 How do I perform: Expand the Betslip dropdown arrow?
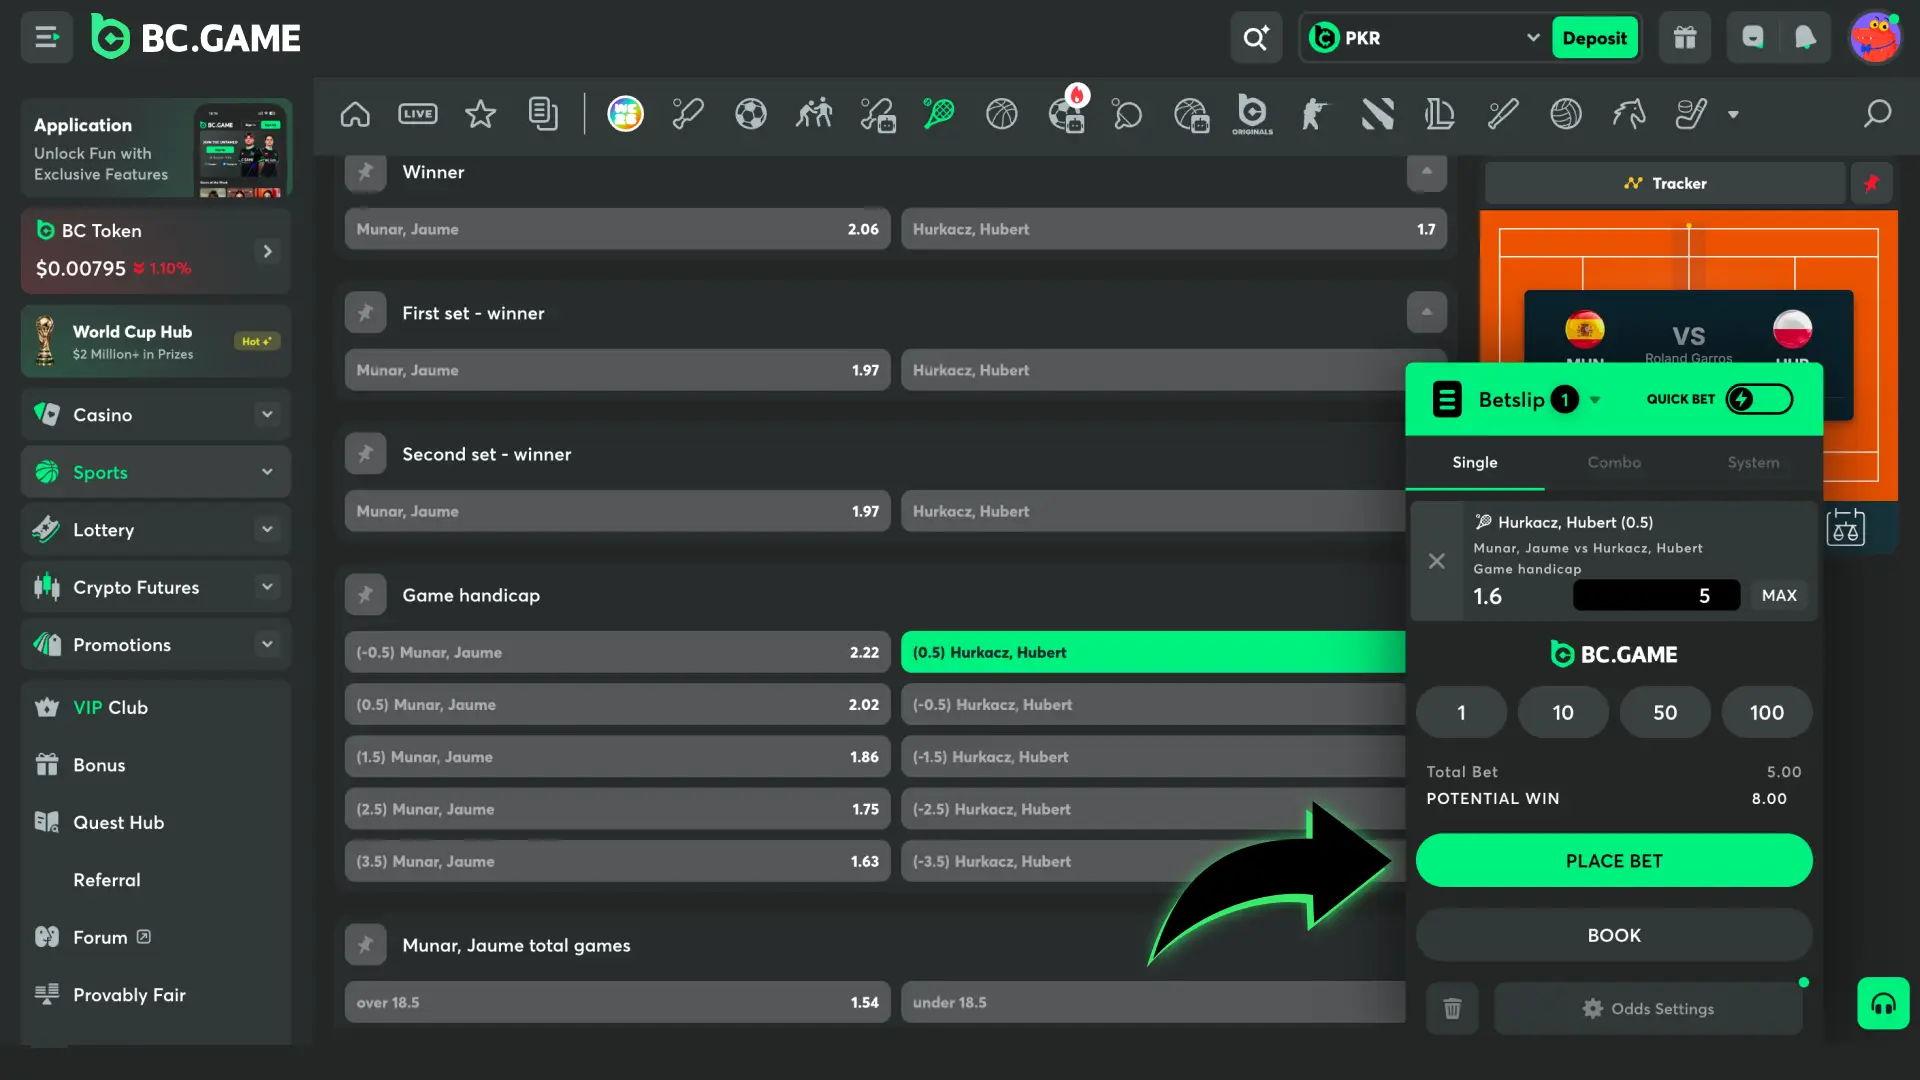[1595, 400]
